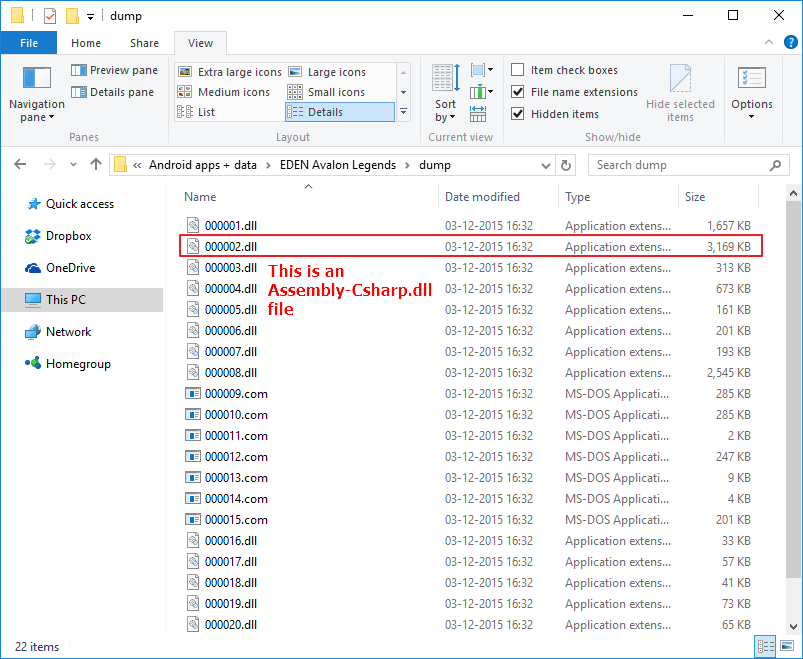Click Size all columns to fit icon
Screen dimensions: 803x659
(x=478, y=114)
